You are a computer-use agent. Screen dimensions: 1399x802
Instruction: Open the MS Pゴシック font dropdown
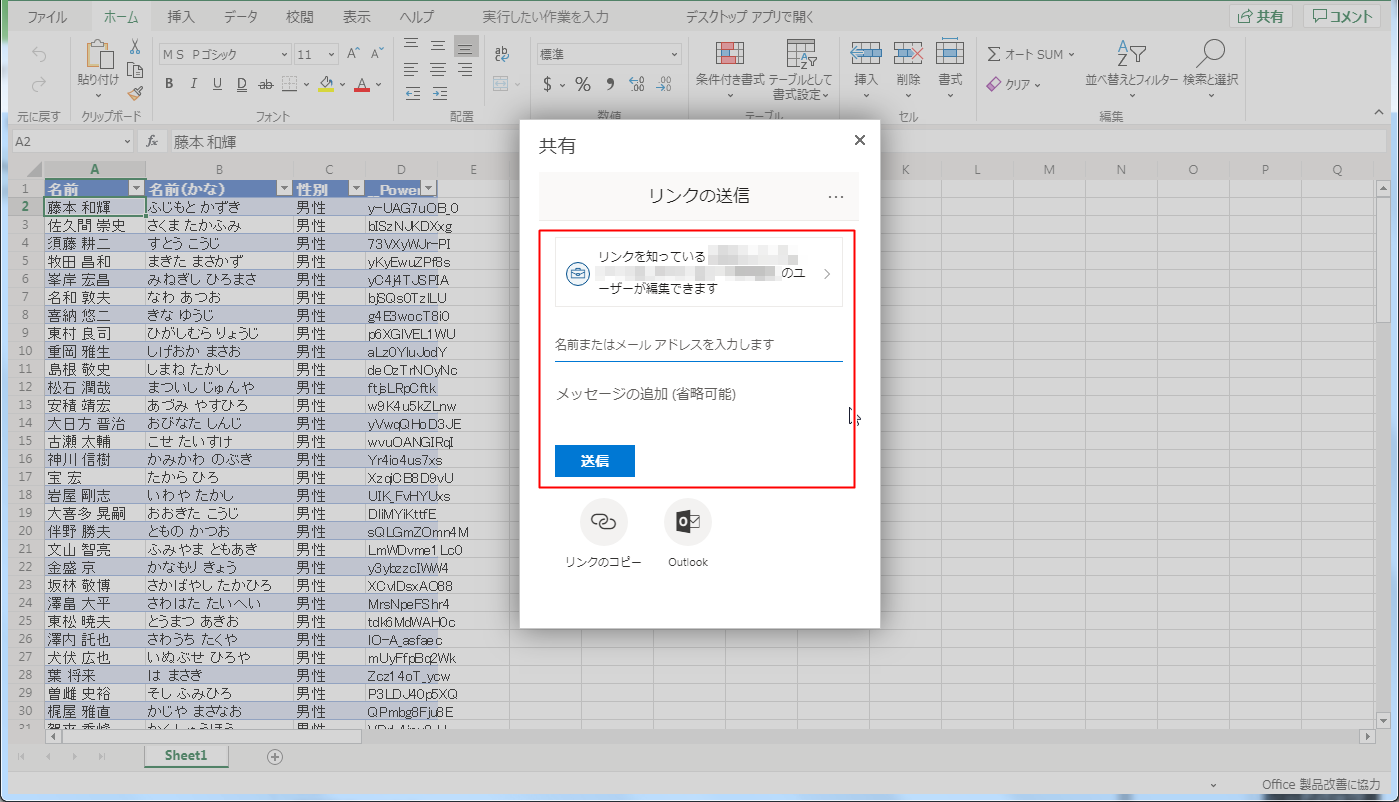(x=285, y=55)
